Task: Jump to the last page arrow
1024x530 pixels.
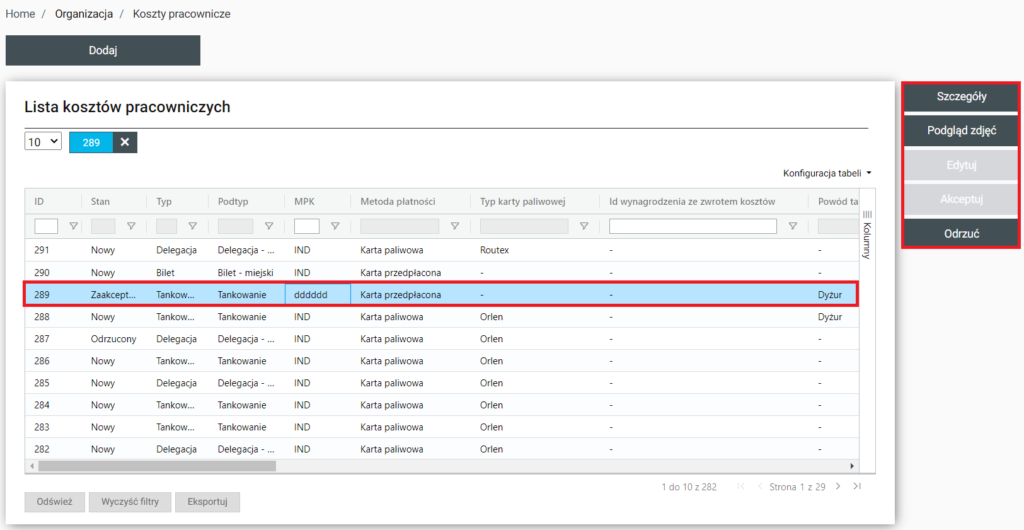Action: point(857,487)
